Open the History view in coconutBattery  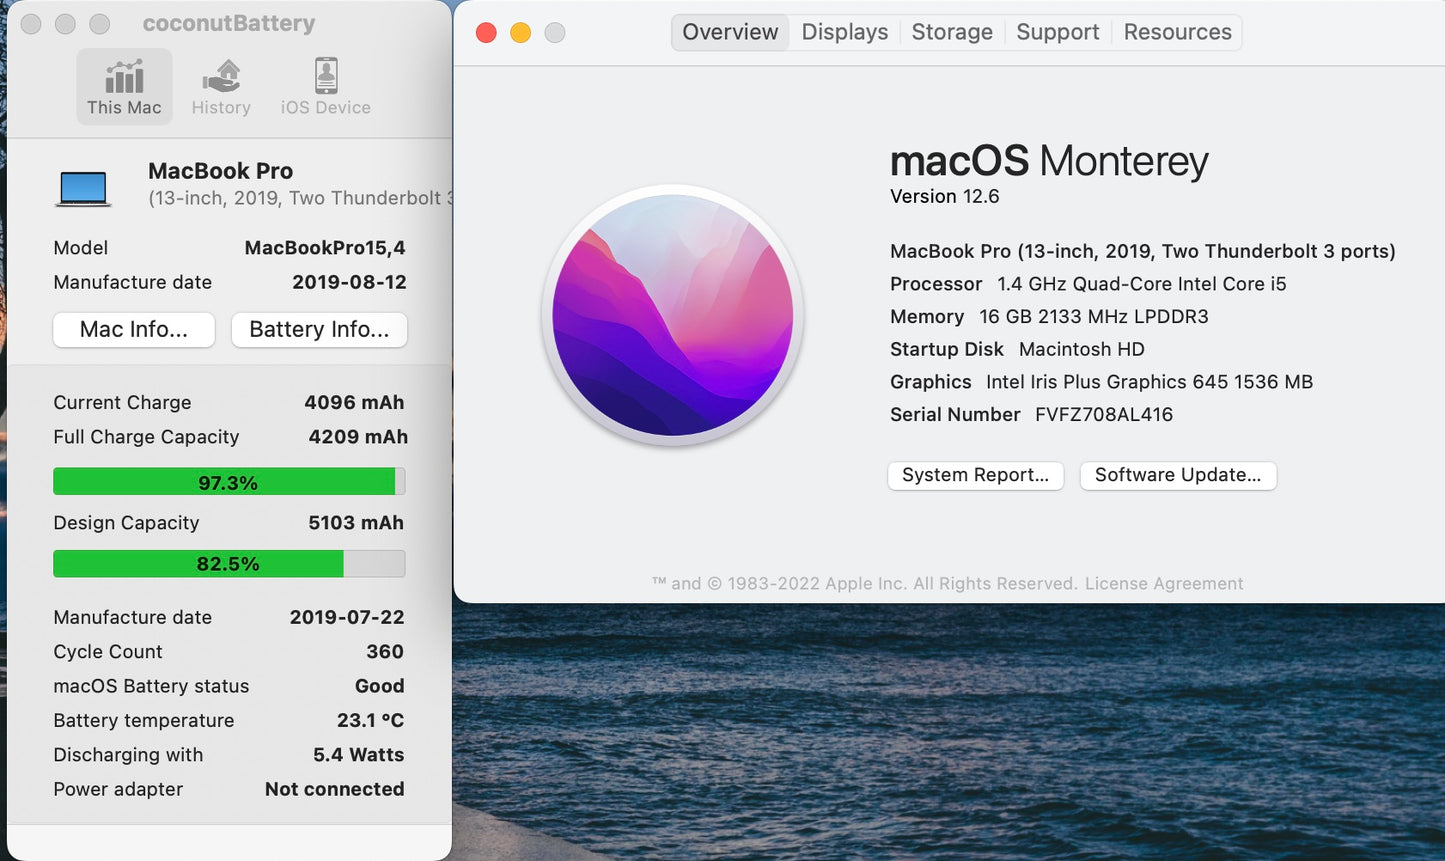click(220, 86)
